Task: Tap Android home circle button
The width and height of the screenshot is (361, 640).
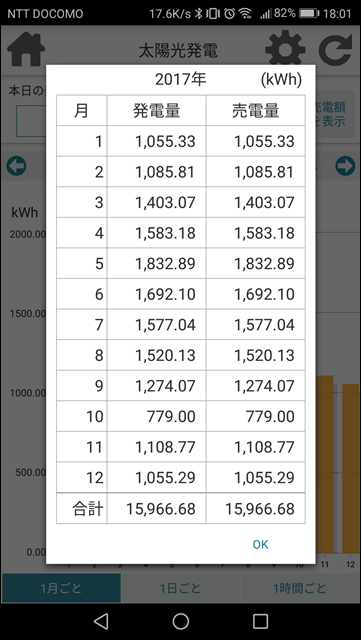Action: [x=180, y=621]
